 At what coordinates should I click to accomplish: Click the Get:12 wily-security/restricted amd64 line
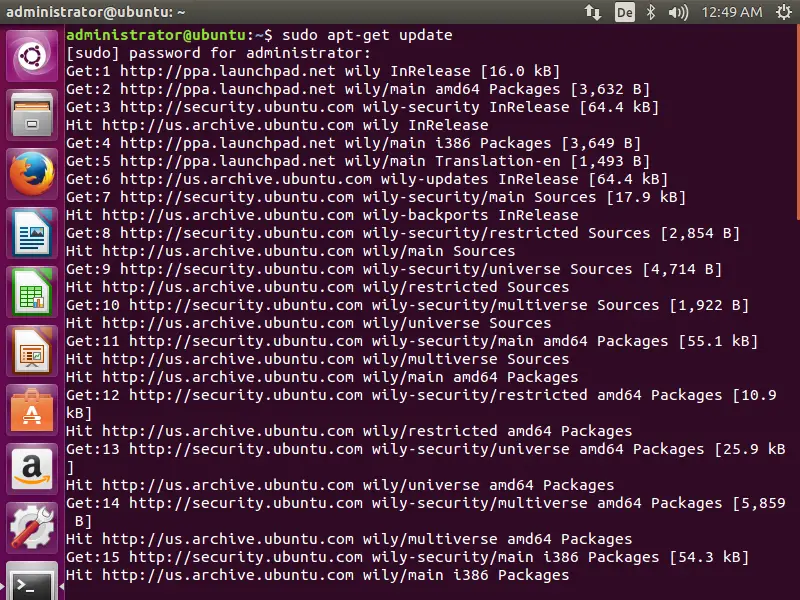(x=421, y=404)
